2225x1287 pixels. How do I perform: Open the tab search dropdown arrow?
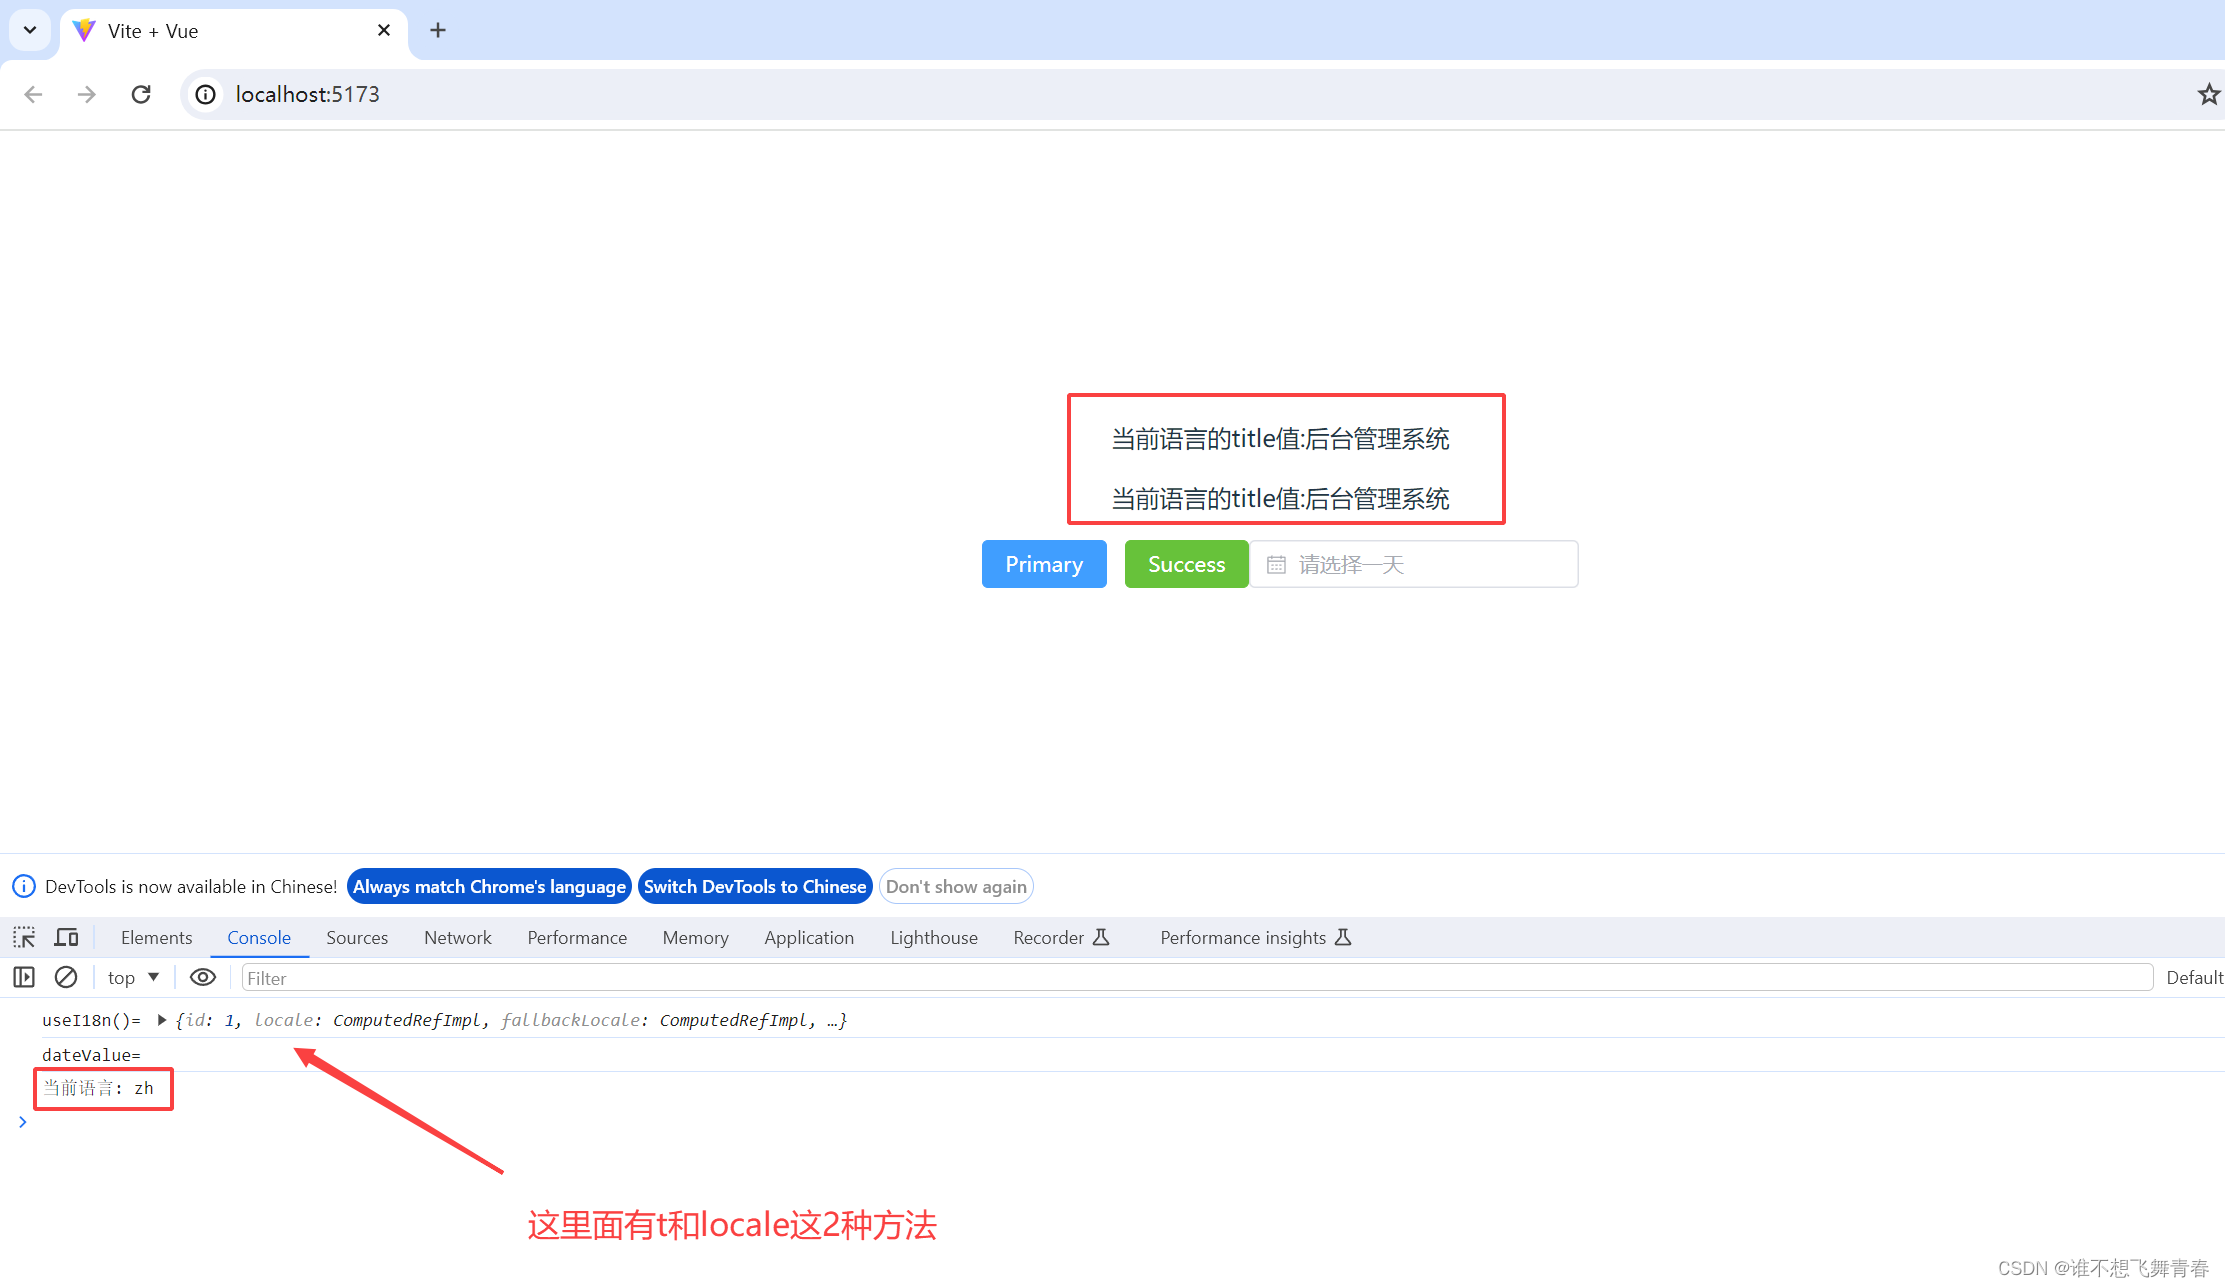coord(30,30)
